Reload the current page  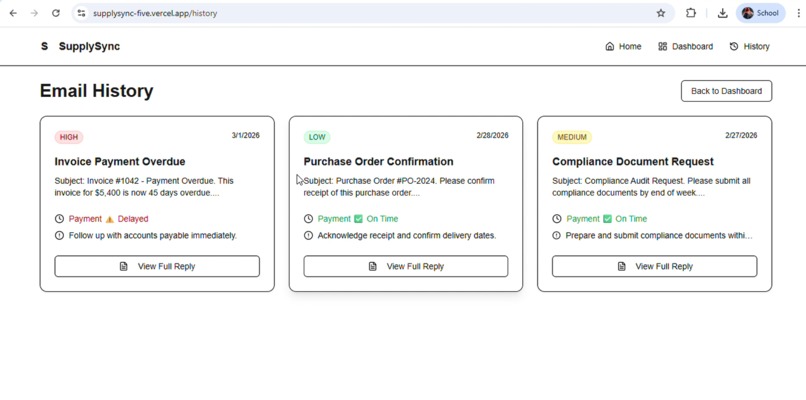56,13
